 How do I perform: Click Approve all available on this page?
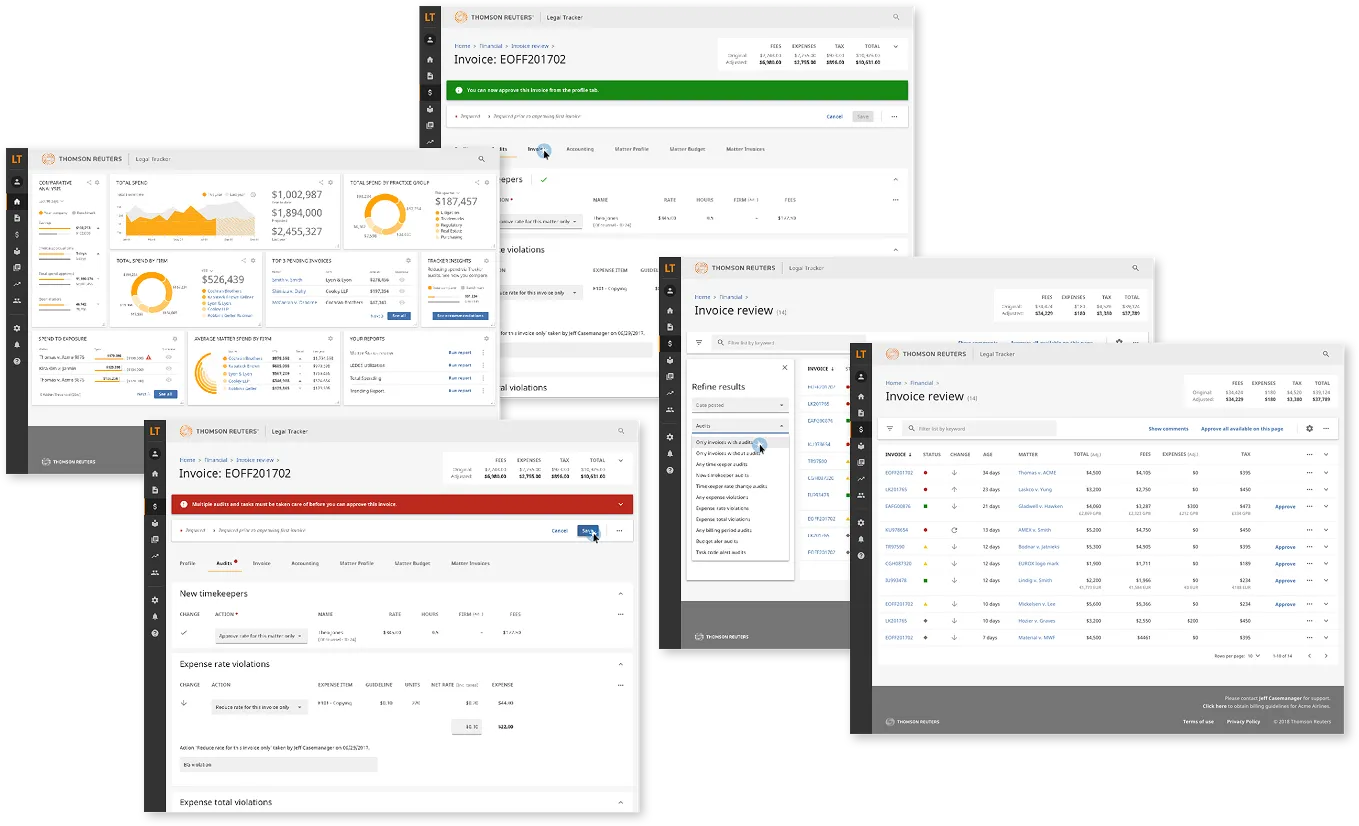1242,429
